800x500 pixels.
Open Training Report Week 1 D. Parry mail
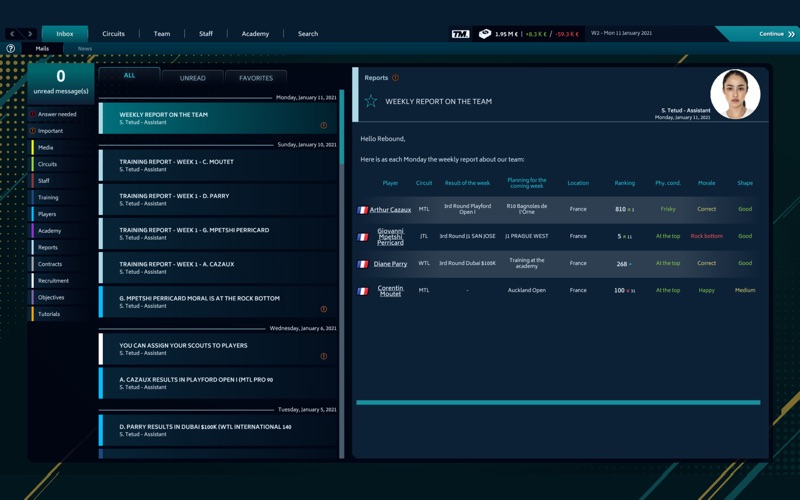click(x=218, y=199)
